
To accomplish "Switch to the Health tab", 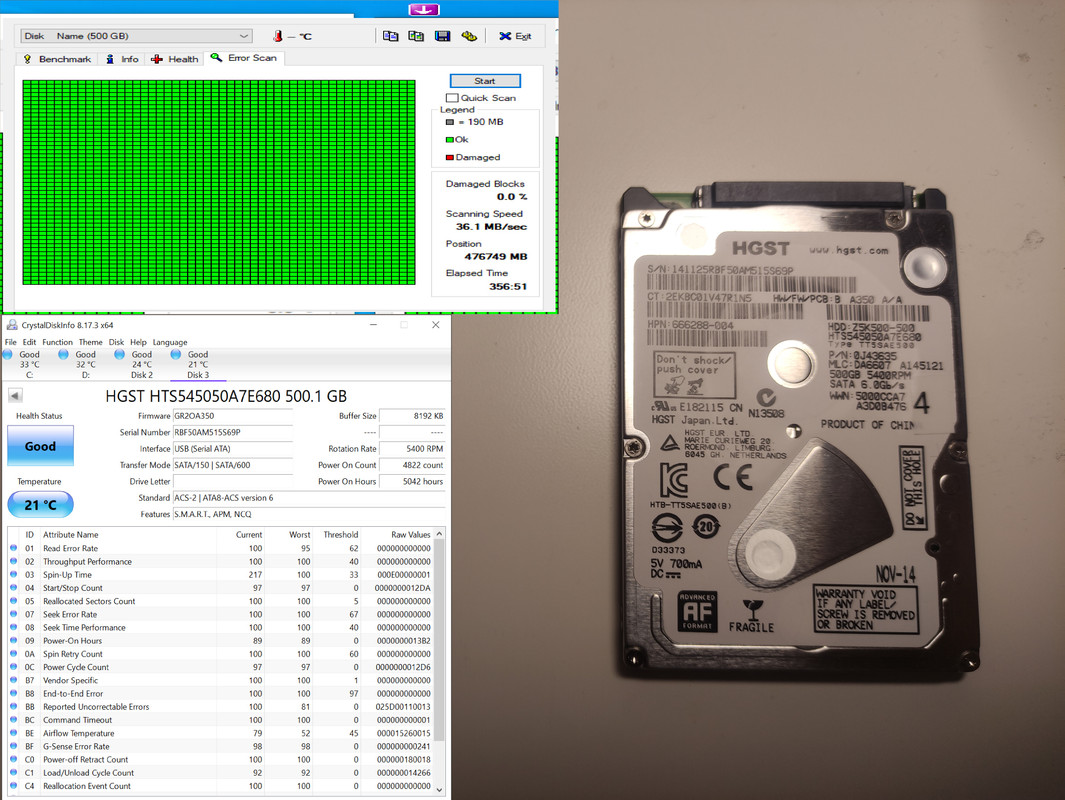I will [x=175, y=59].
